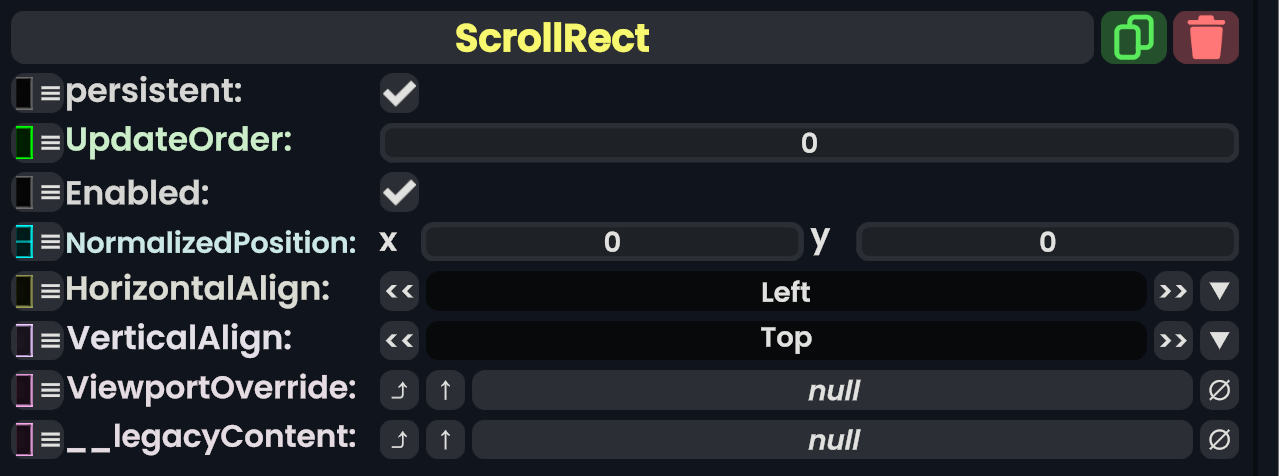1279x476 pixels.
Task: Open the VerticalAlign dropdown arrow
Action: [x=1219, y=340]
